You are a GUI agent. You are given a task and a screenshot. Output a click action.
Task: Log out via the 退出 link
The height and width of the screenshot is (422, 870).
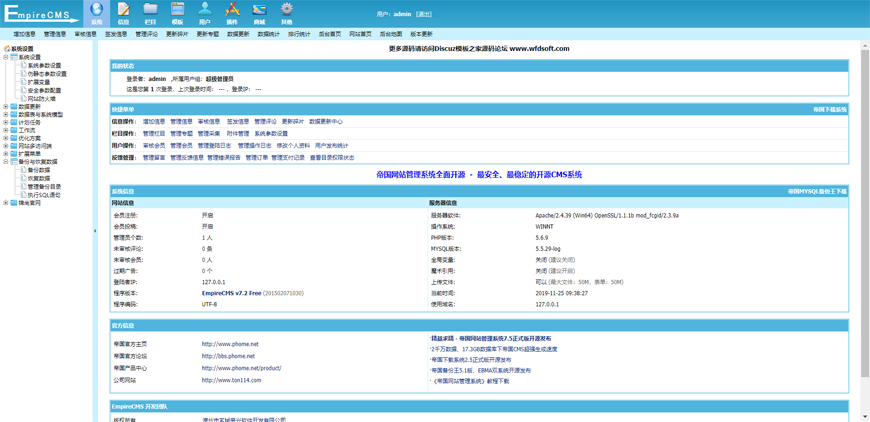click(423, 14)
